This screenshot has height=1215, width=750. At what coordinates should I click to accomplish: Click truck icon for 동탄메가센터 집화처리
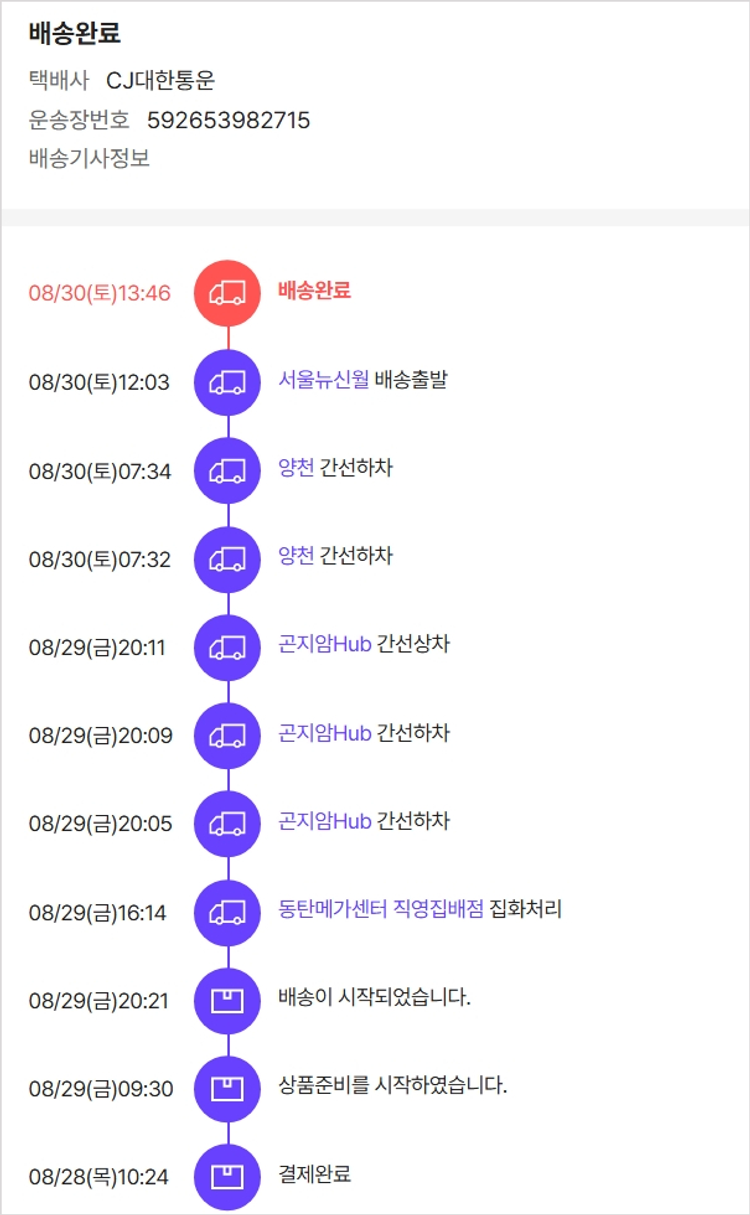tap(228, 912)
